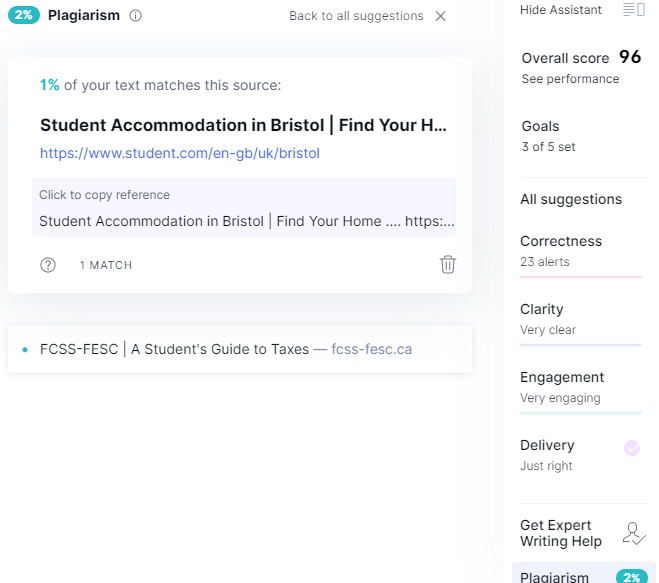
Task: Go back to all suggestions
Action: click(x=356, y=16)
